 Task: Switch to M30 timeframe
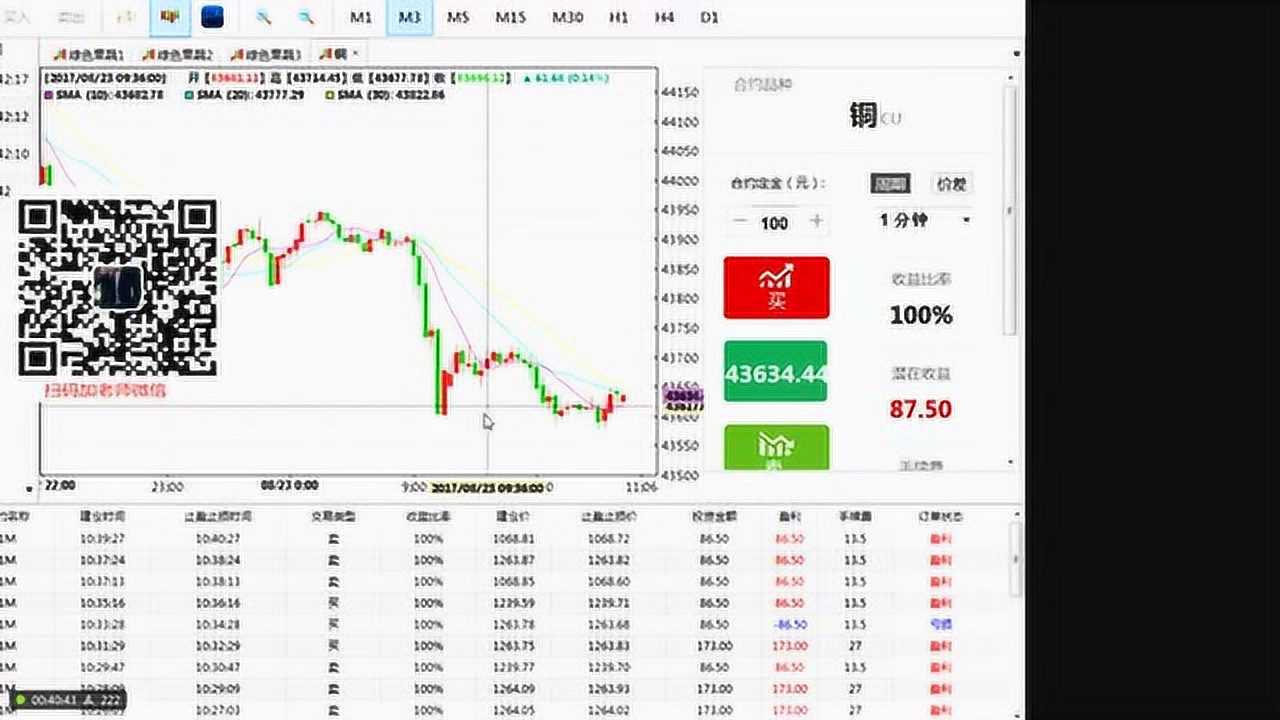point(567,17)
